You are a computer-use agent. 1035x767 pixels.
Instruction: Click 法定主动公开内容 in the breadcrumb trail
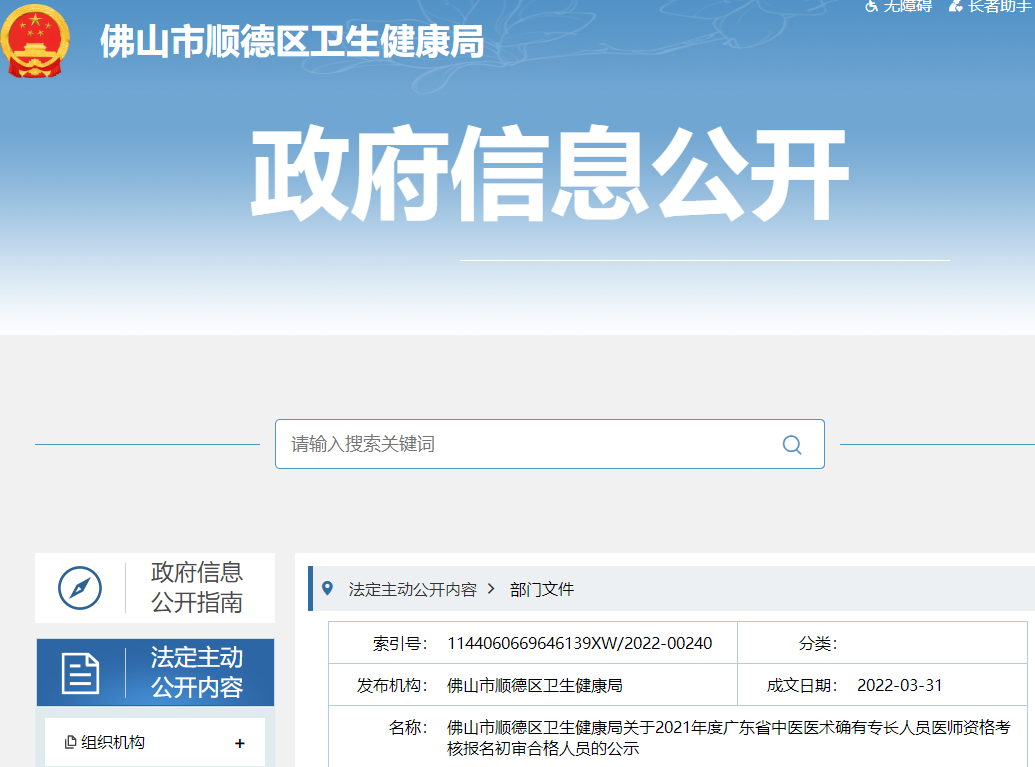pyautogui.click(x=414, y=590)
